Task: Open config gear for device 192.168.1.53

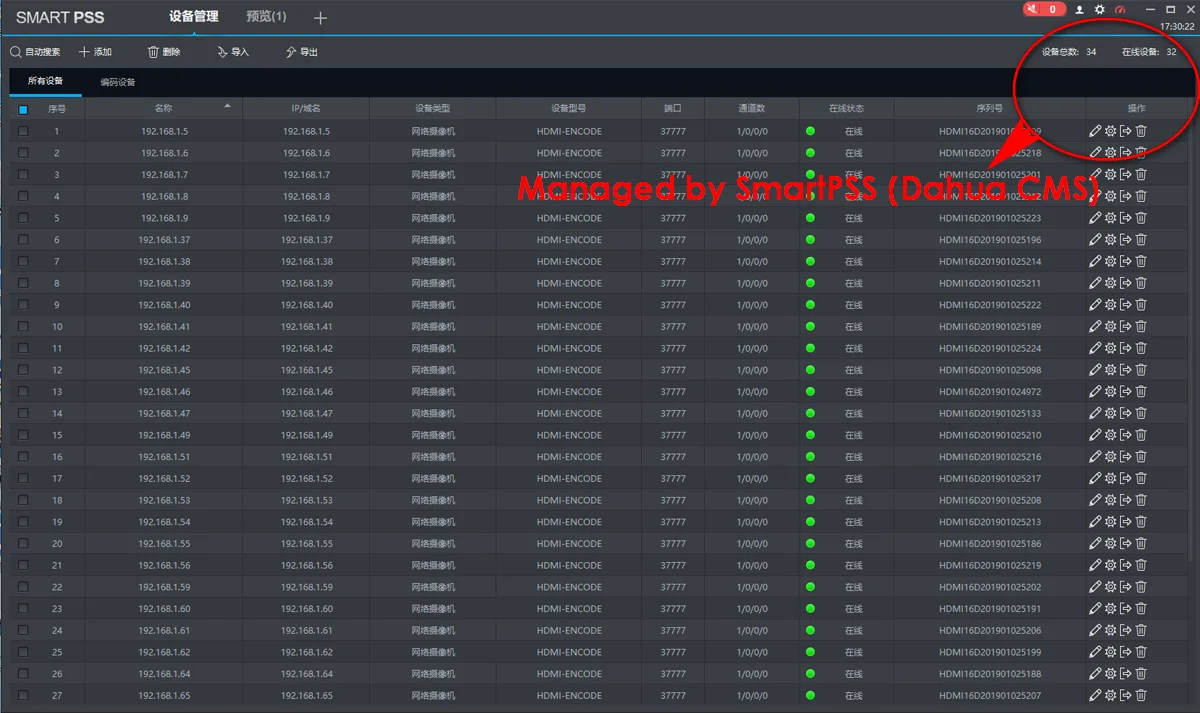Action: click(1110, 500)
